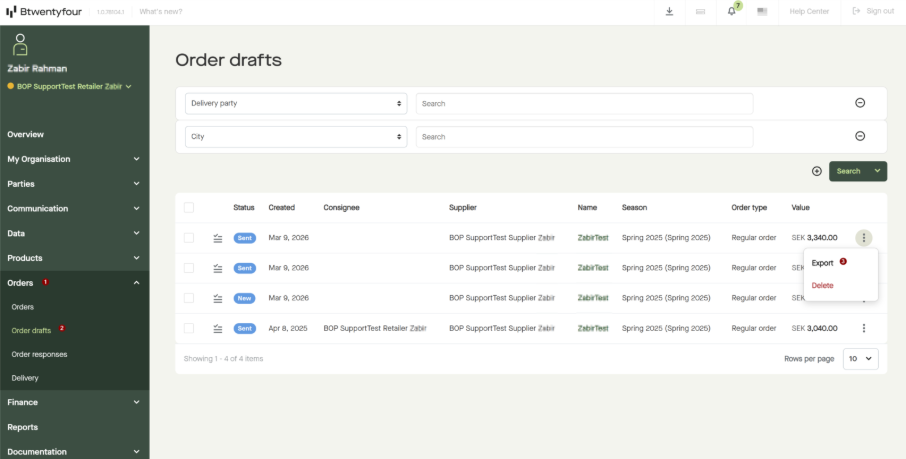The width and height of the screenshot is (906, 459).
Task: Click the language flag icon
Action: tap(762, 11)
